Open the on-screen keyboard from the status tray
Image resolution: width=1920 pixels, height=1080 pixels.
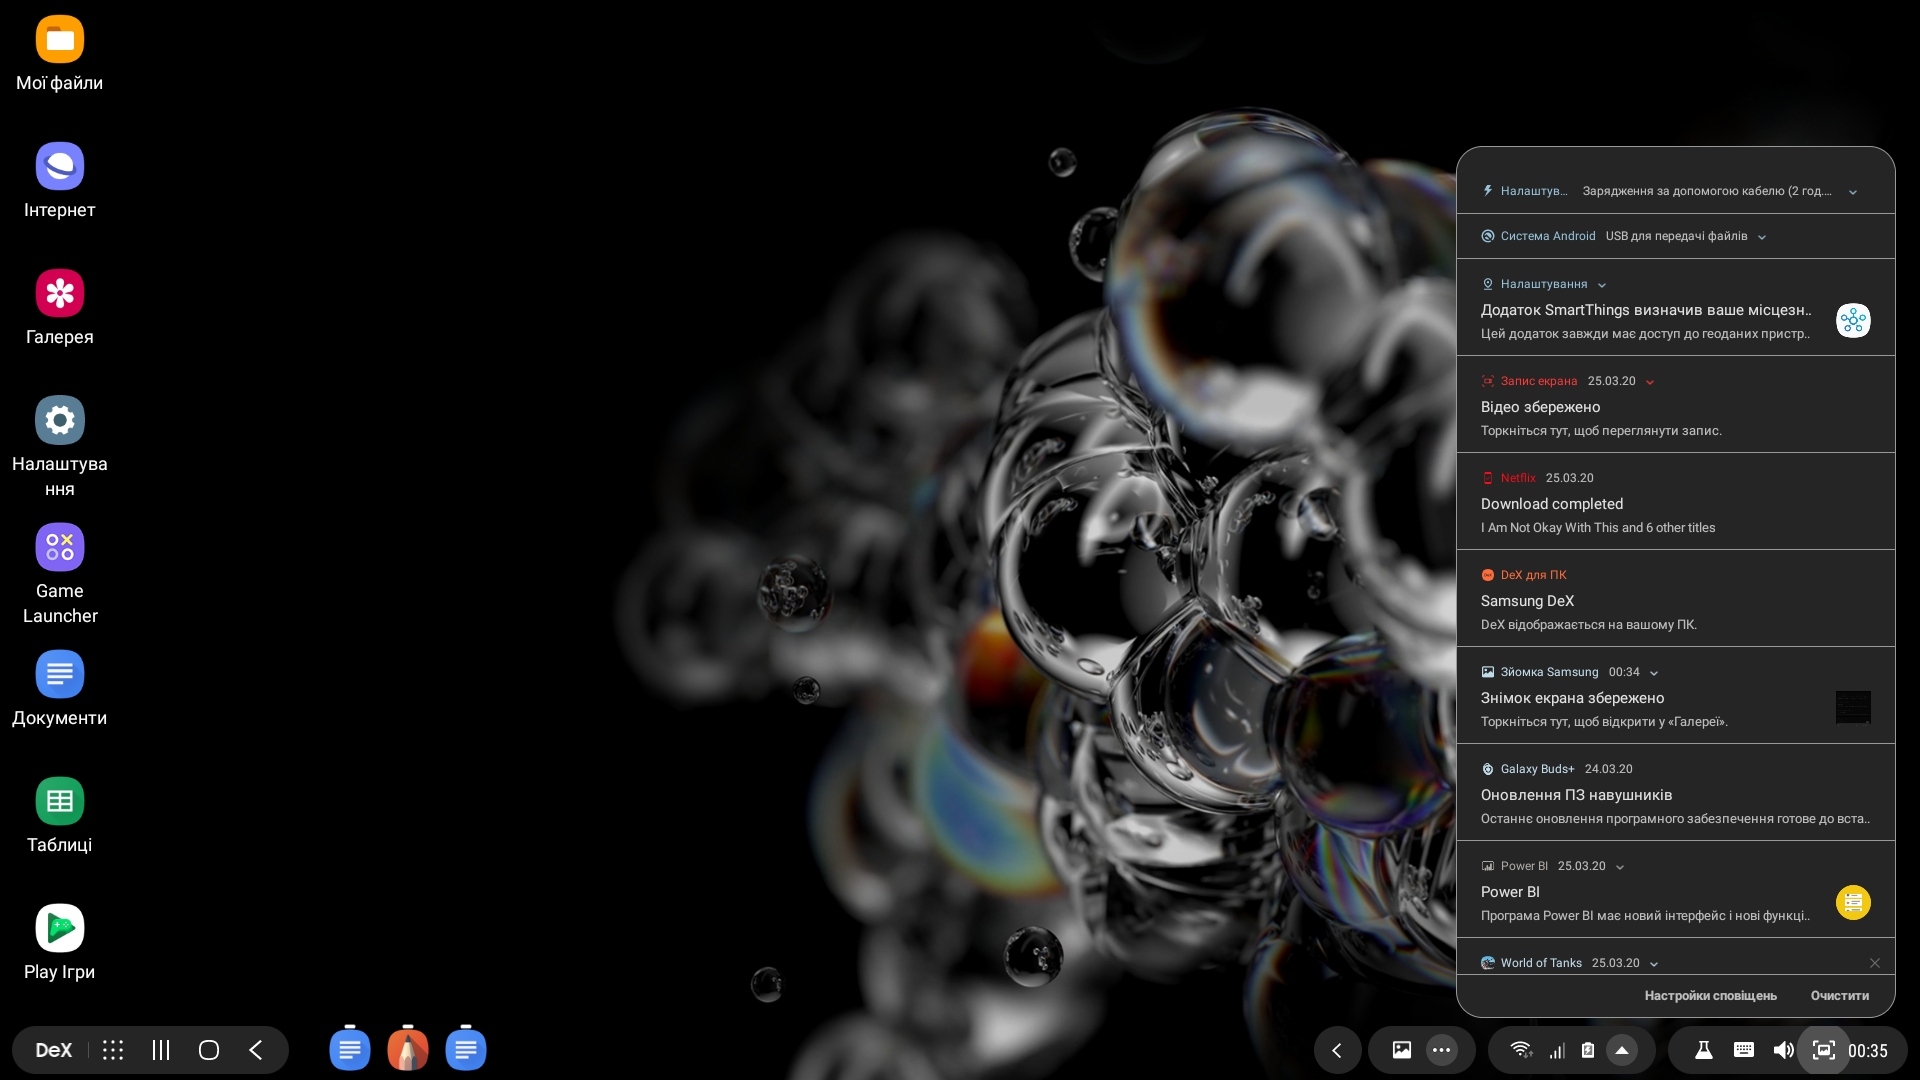click(1743, 1050)
